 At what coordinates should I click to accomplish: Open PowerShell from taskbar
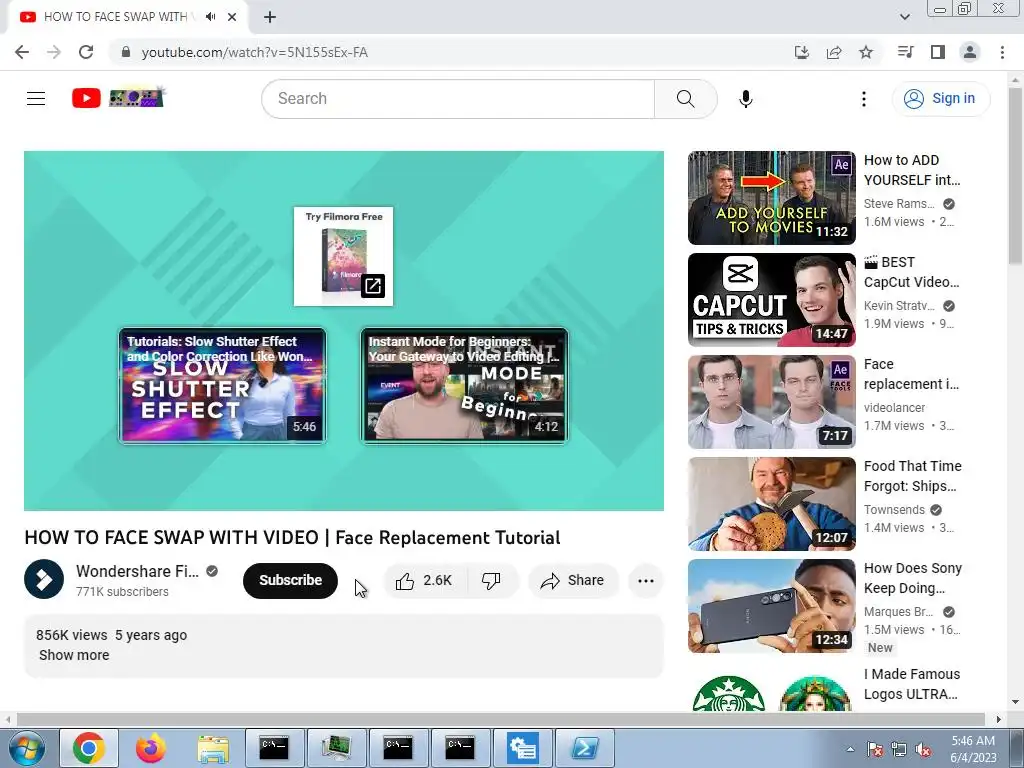(x=584, y=748)
